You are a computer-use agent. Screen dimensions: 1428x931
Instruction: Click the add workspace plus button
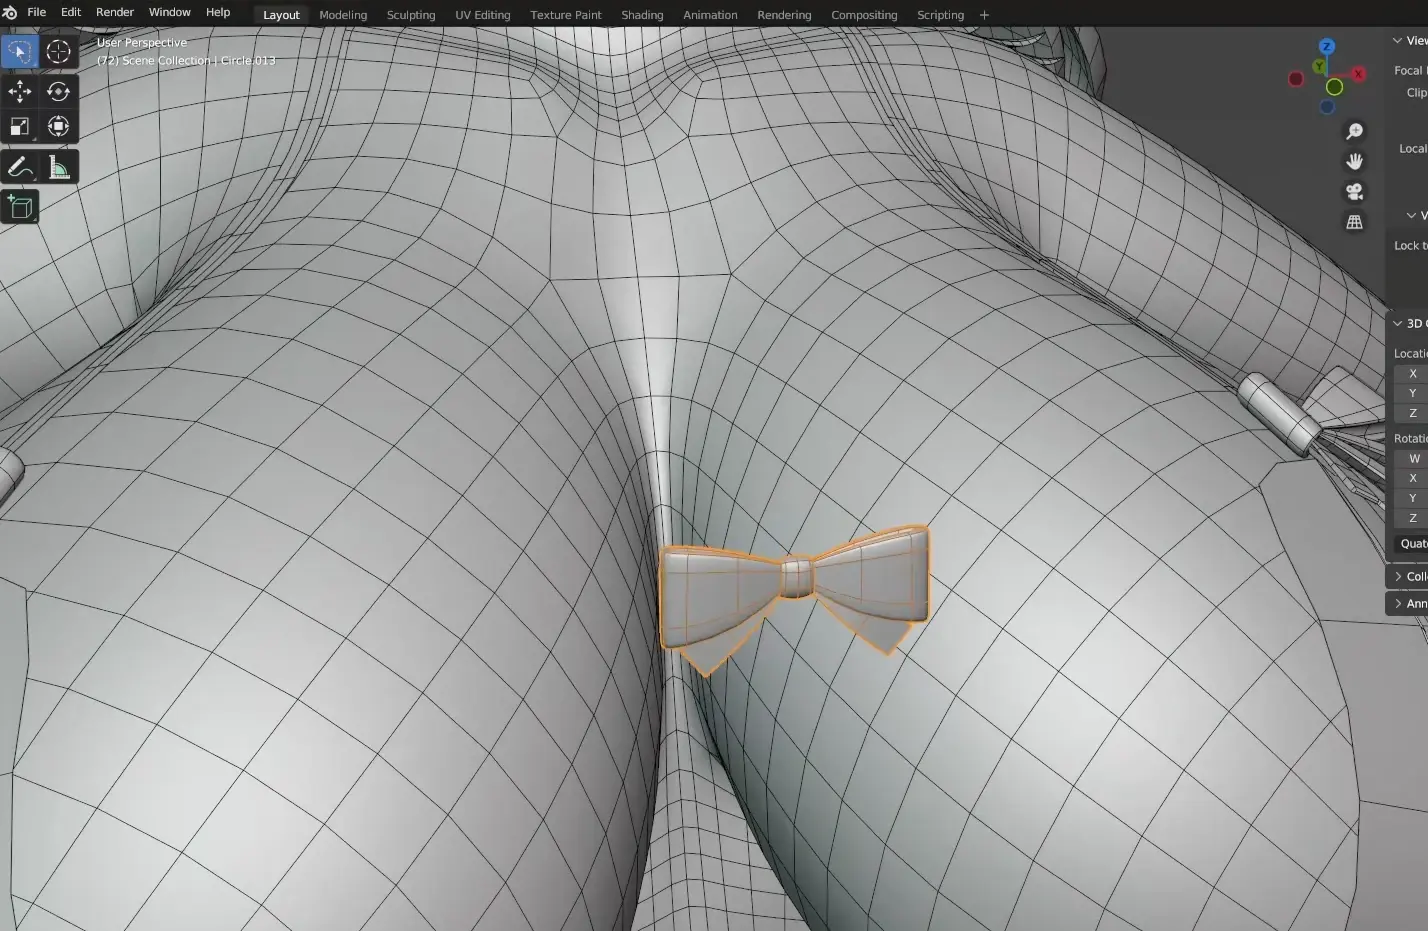point(984,15)
